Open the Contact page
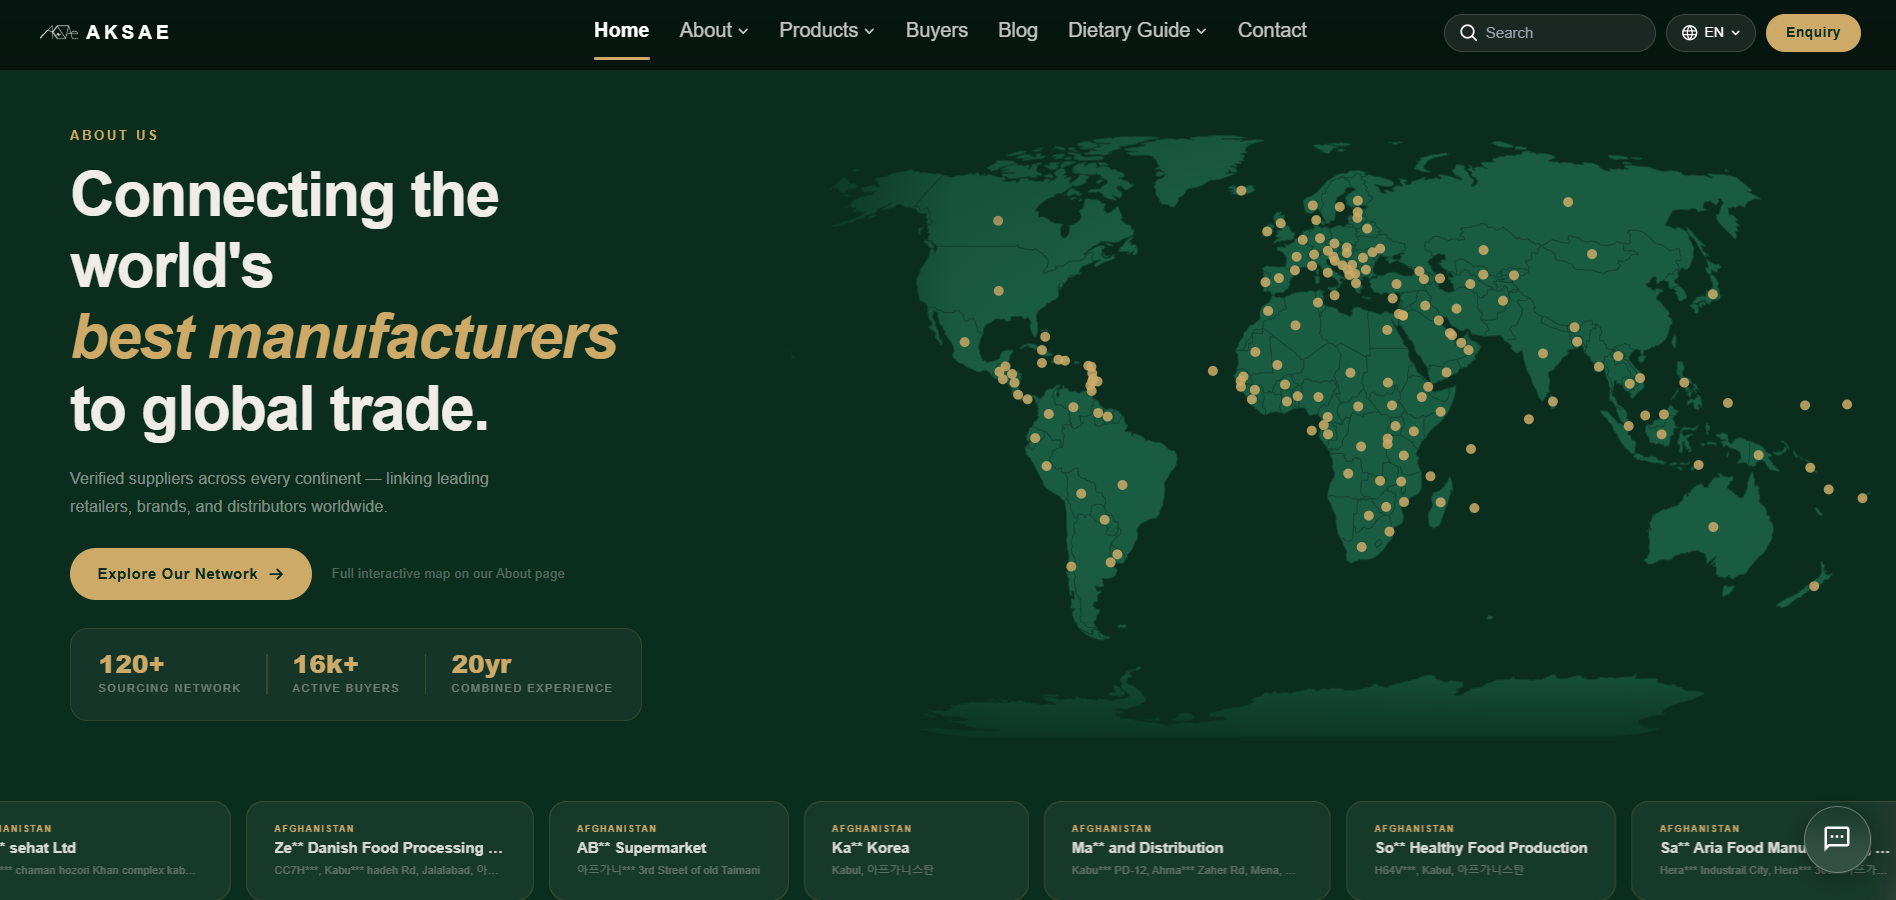Screen dimensions: 1896x900 [1272, 31]
